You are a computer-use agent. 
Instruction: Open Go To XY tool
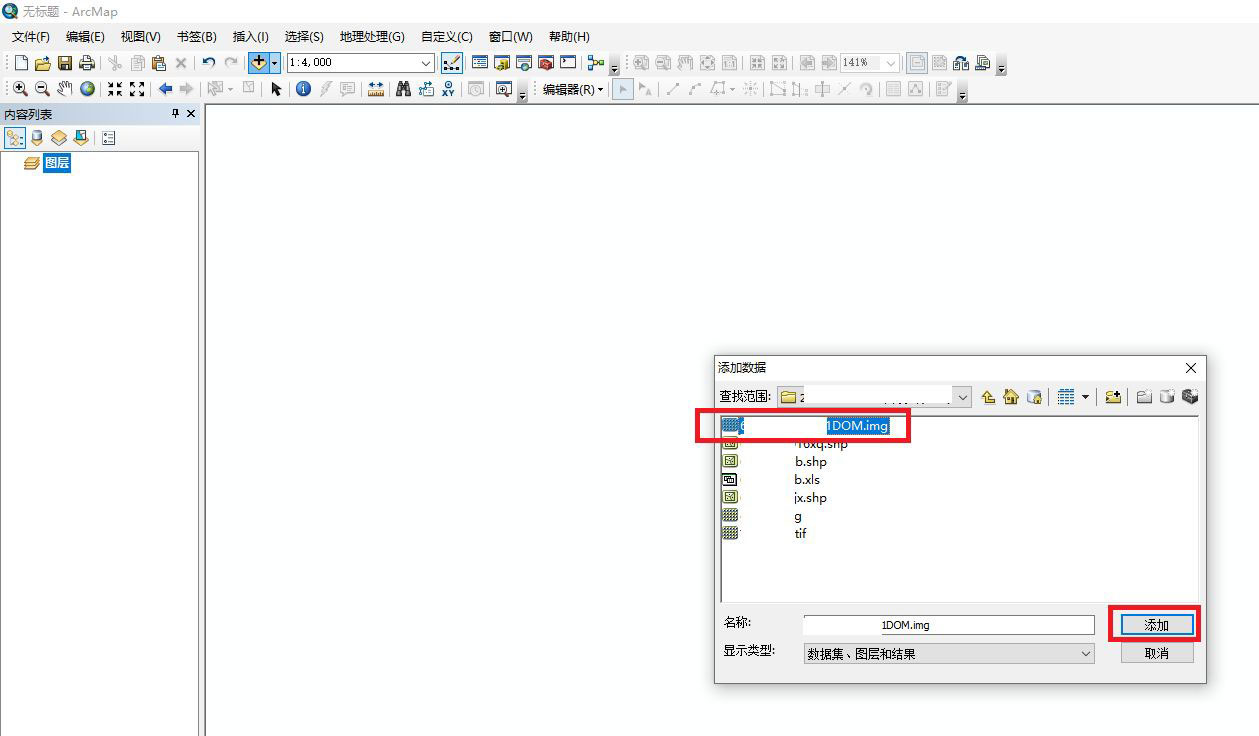click(448, 89)
